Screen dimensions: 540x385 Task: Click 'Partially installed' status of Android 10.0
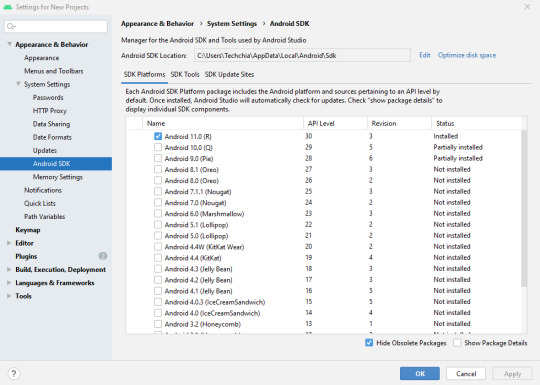click(x=458, y=147)
